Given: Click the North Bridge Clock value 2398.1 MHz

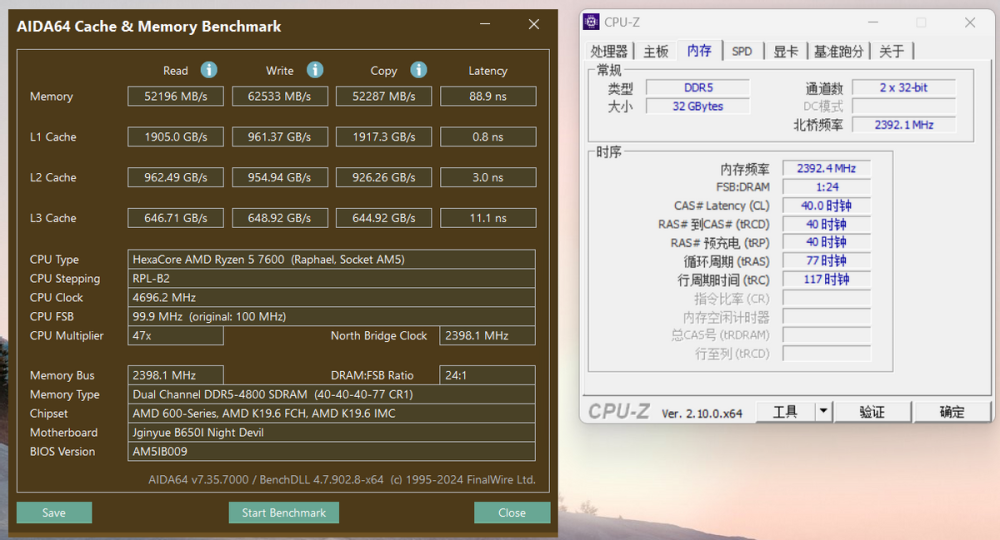Looking at the screenshot, I should coord(488,335).
